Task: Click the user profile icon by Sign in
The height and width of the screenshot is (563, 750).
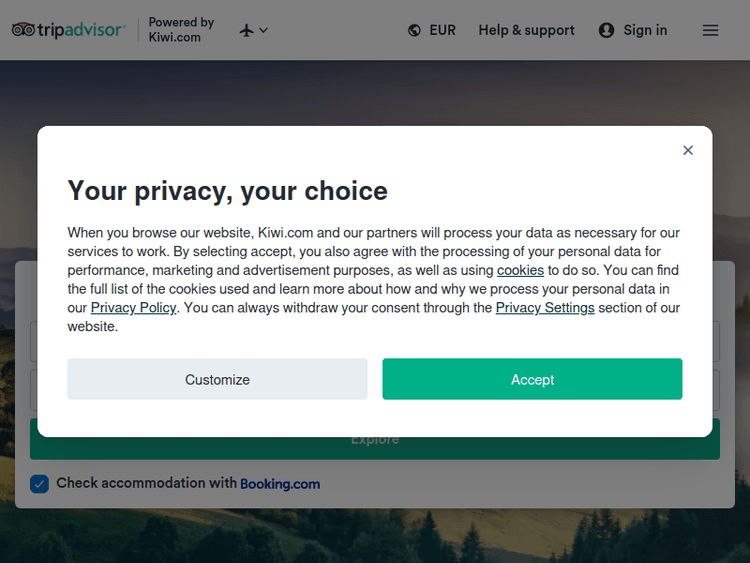Action: click(x=606, y=30)
